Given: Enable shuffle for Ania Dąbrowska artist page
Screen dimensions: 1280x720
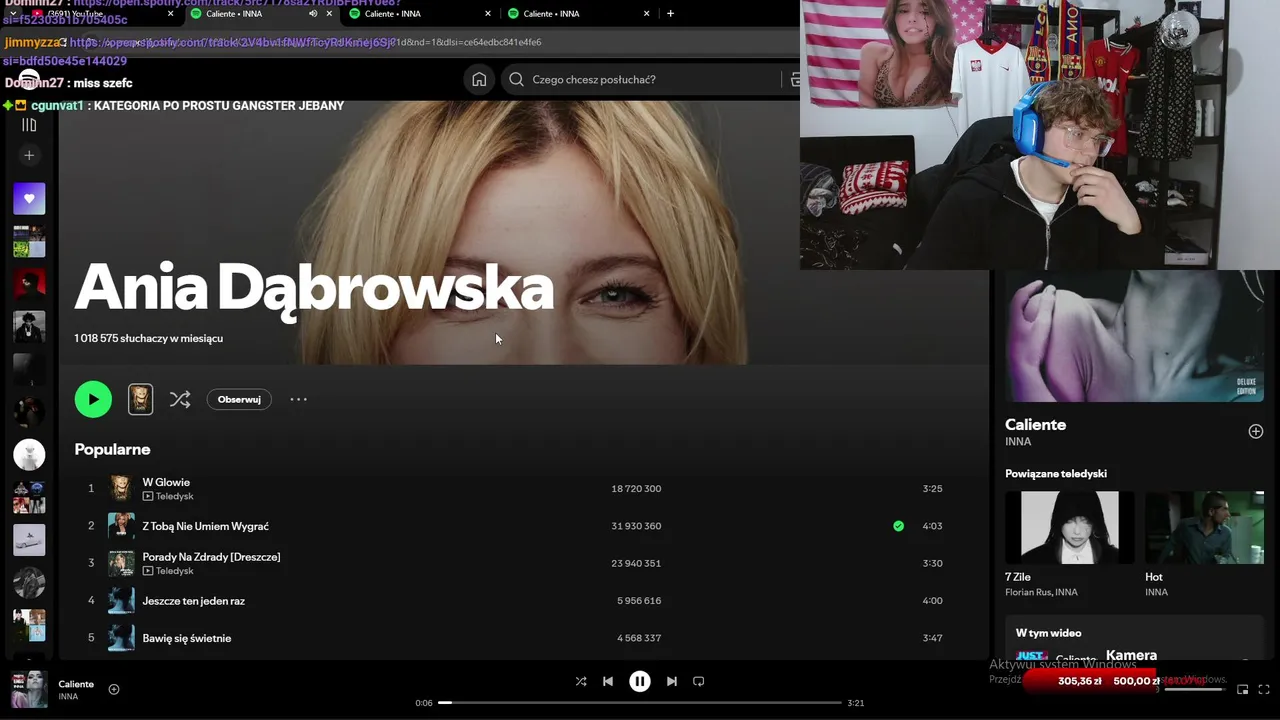Looking at the screenshot, I should (x=180, y=399).
